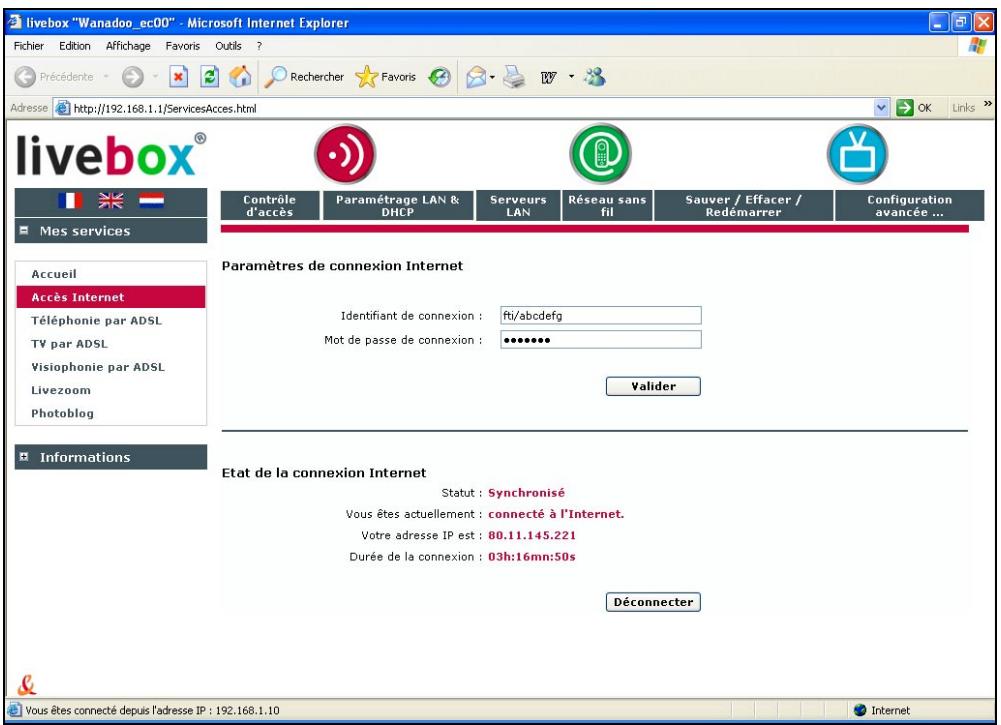Click the green OK go arrow
The image size is (1001, 725).
click(x=905, y=108)
